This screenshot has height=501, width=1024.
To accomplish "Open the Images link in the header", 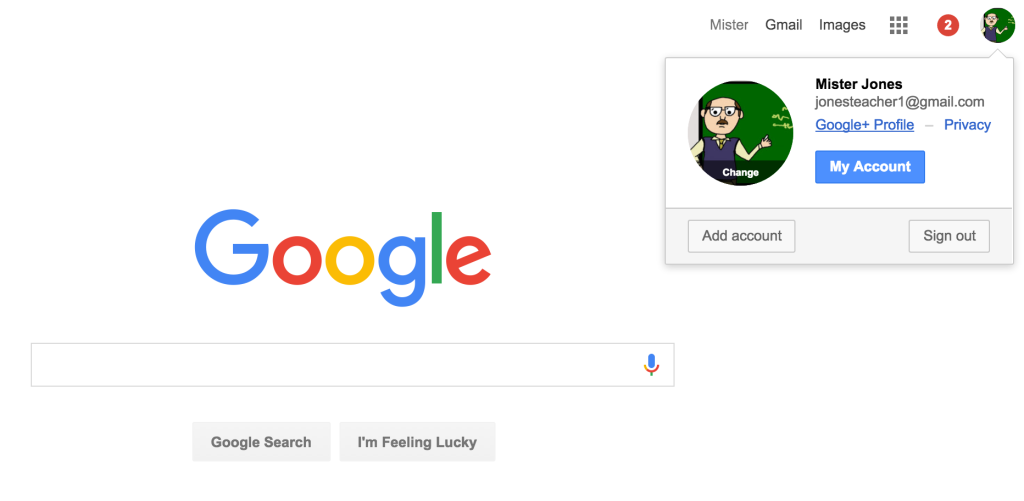I will [x=842, y=25].
